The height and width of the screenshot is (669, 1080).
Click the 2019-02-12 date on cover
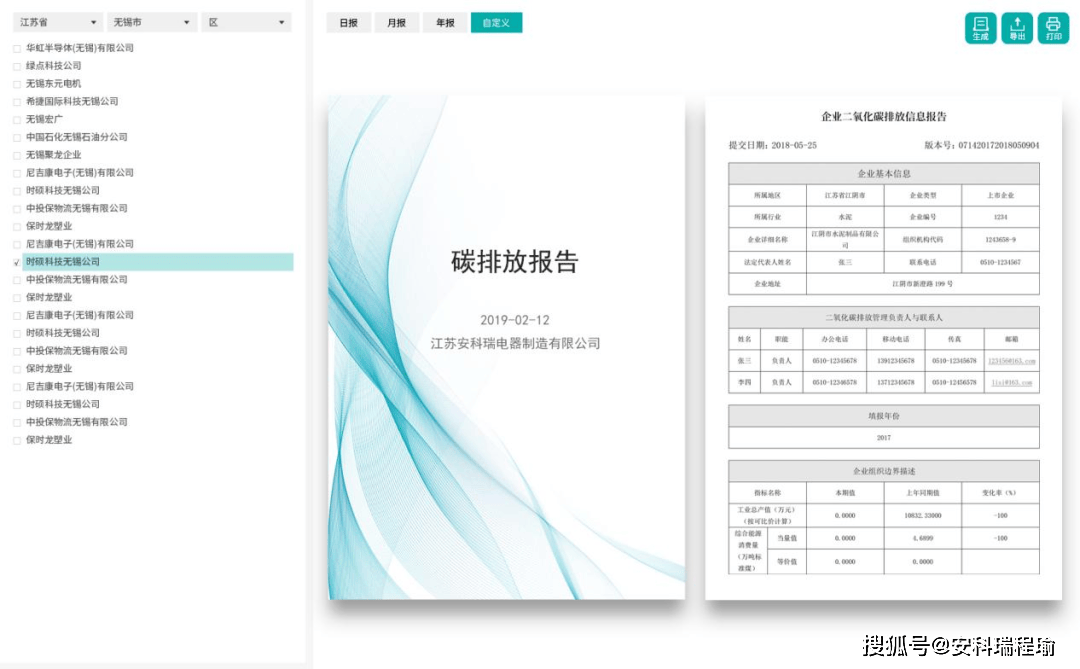[x=515, y=320]
